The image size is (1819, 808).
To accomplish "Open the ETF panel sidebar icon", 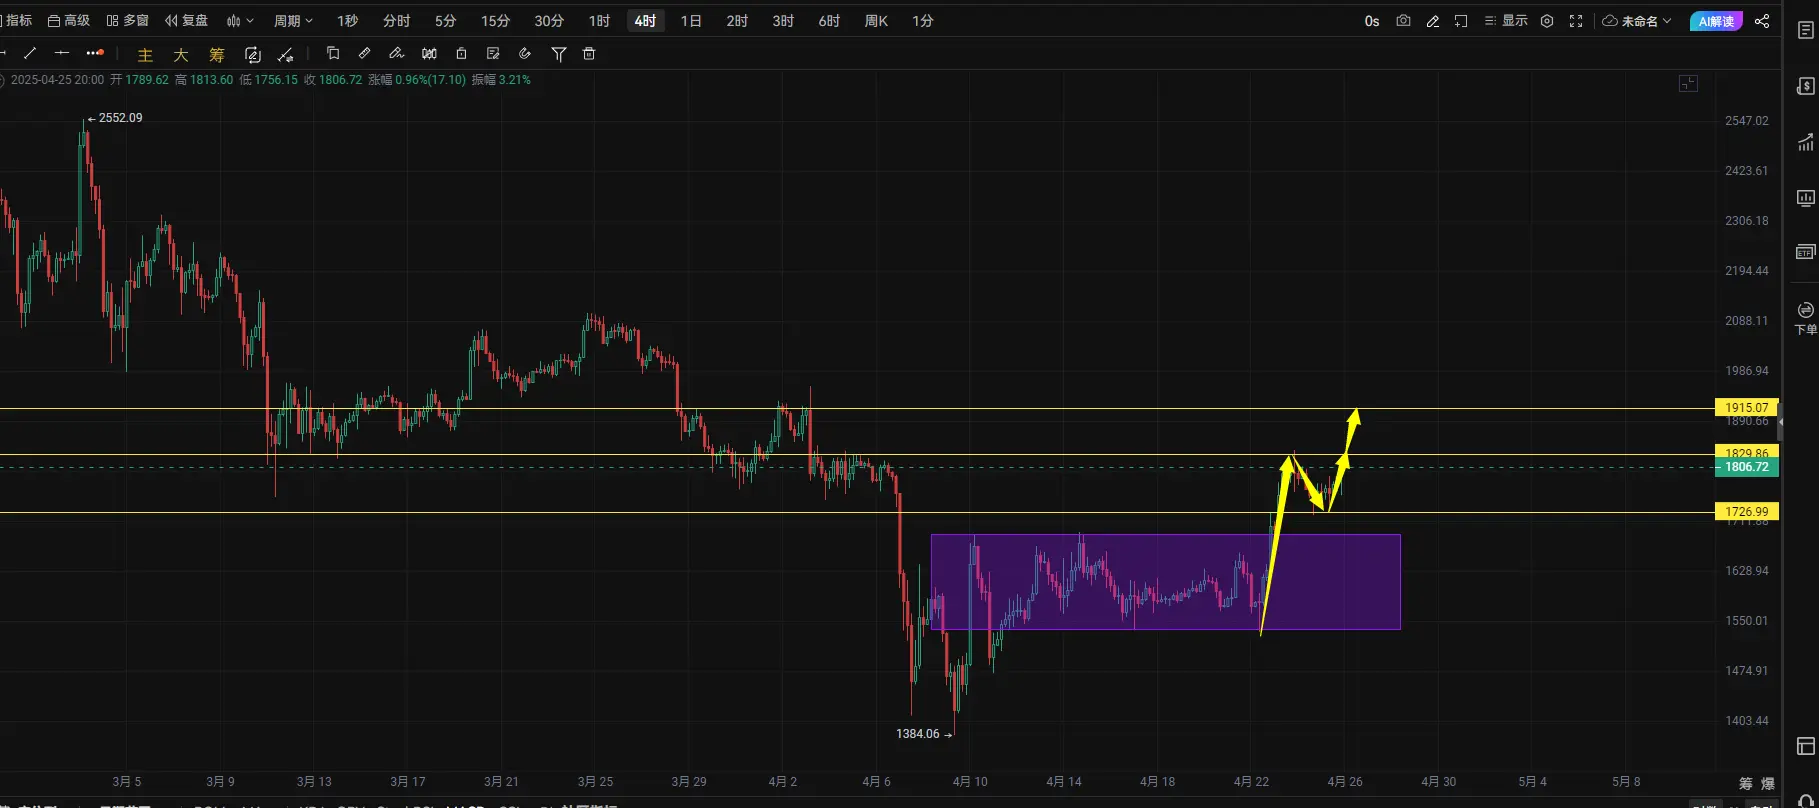I will tap(1805, 252).
